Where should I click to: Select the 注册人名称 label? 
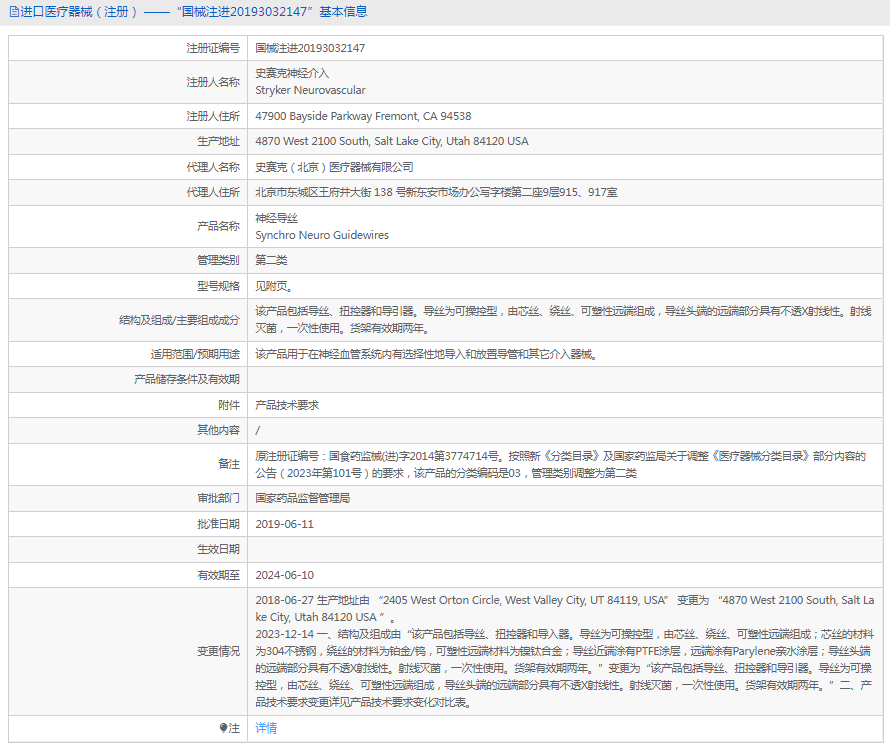click(x=213, y=82)
